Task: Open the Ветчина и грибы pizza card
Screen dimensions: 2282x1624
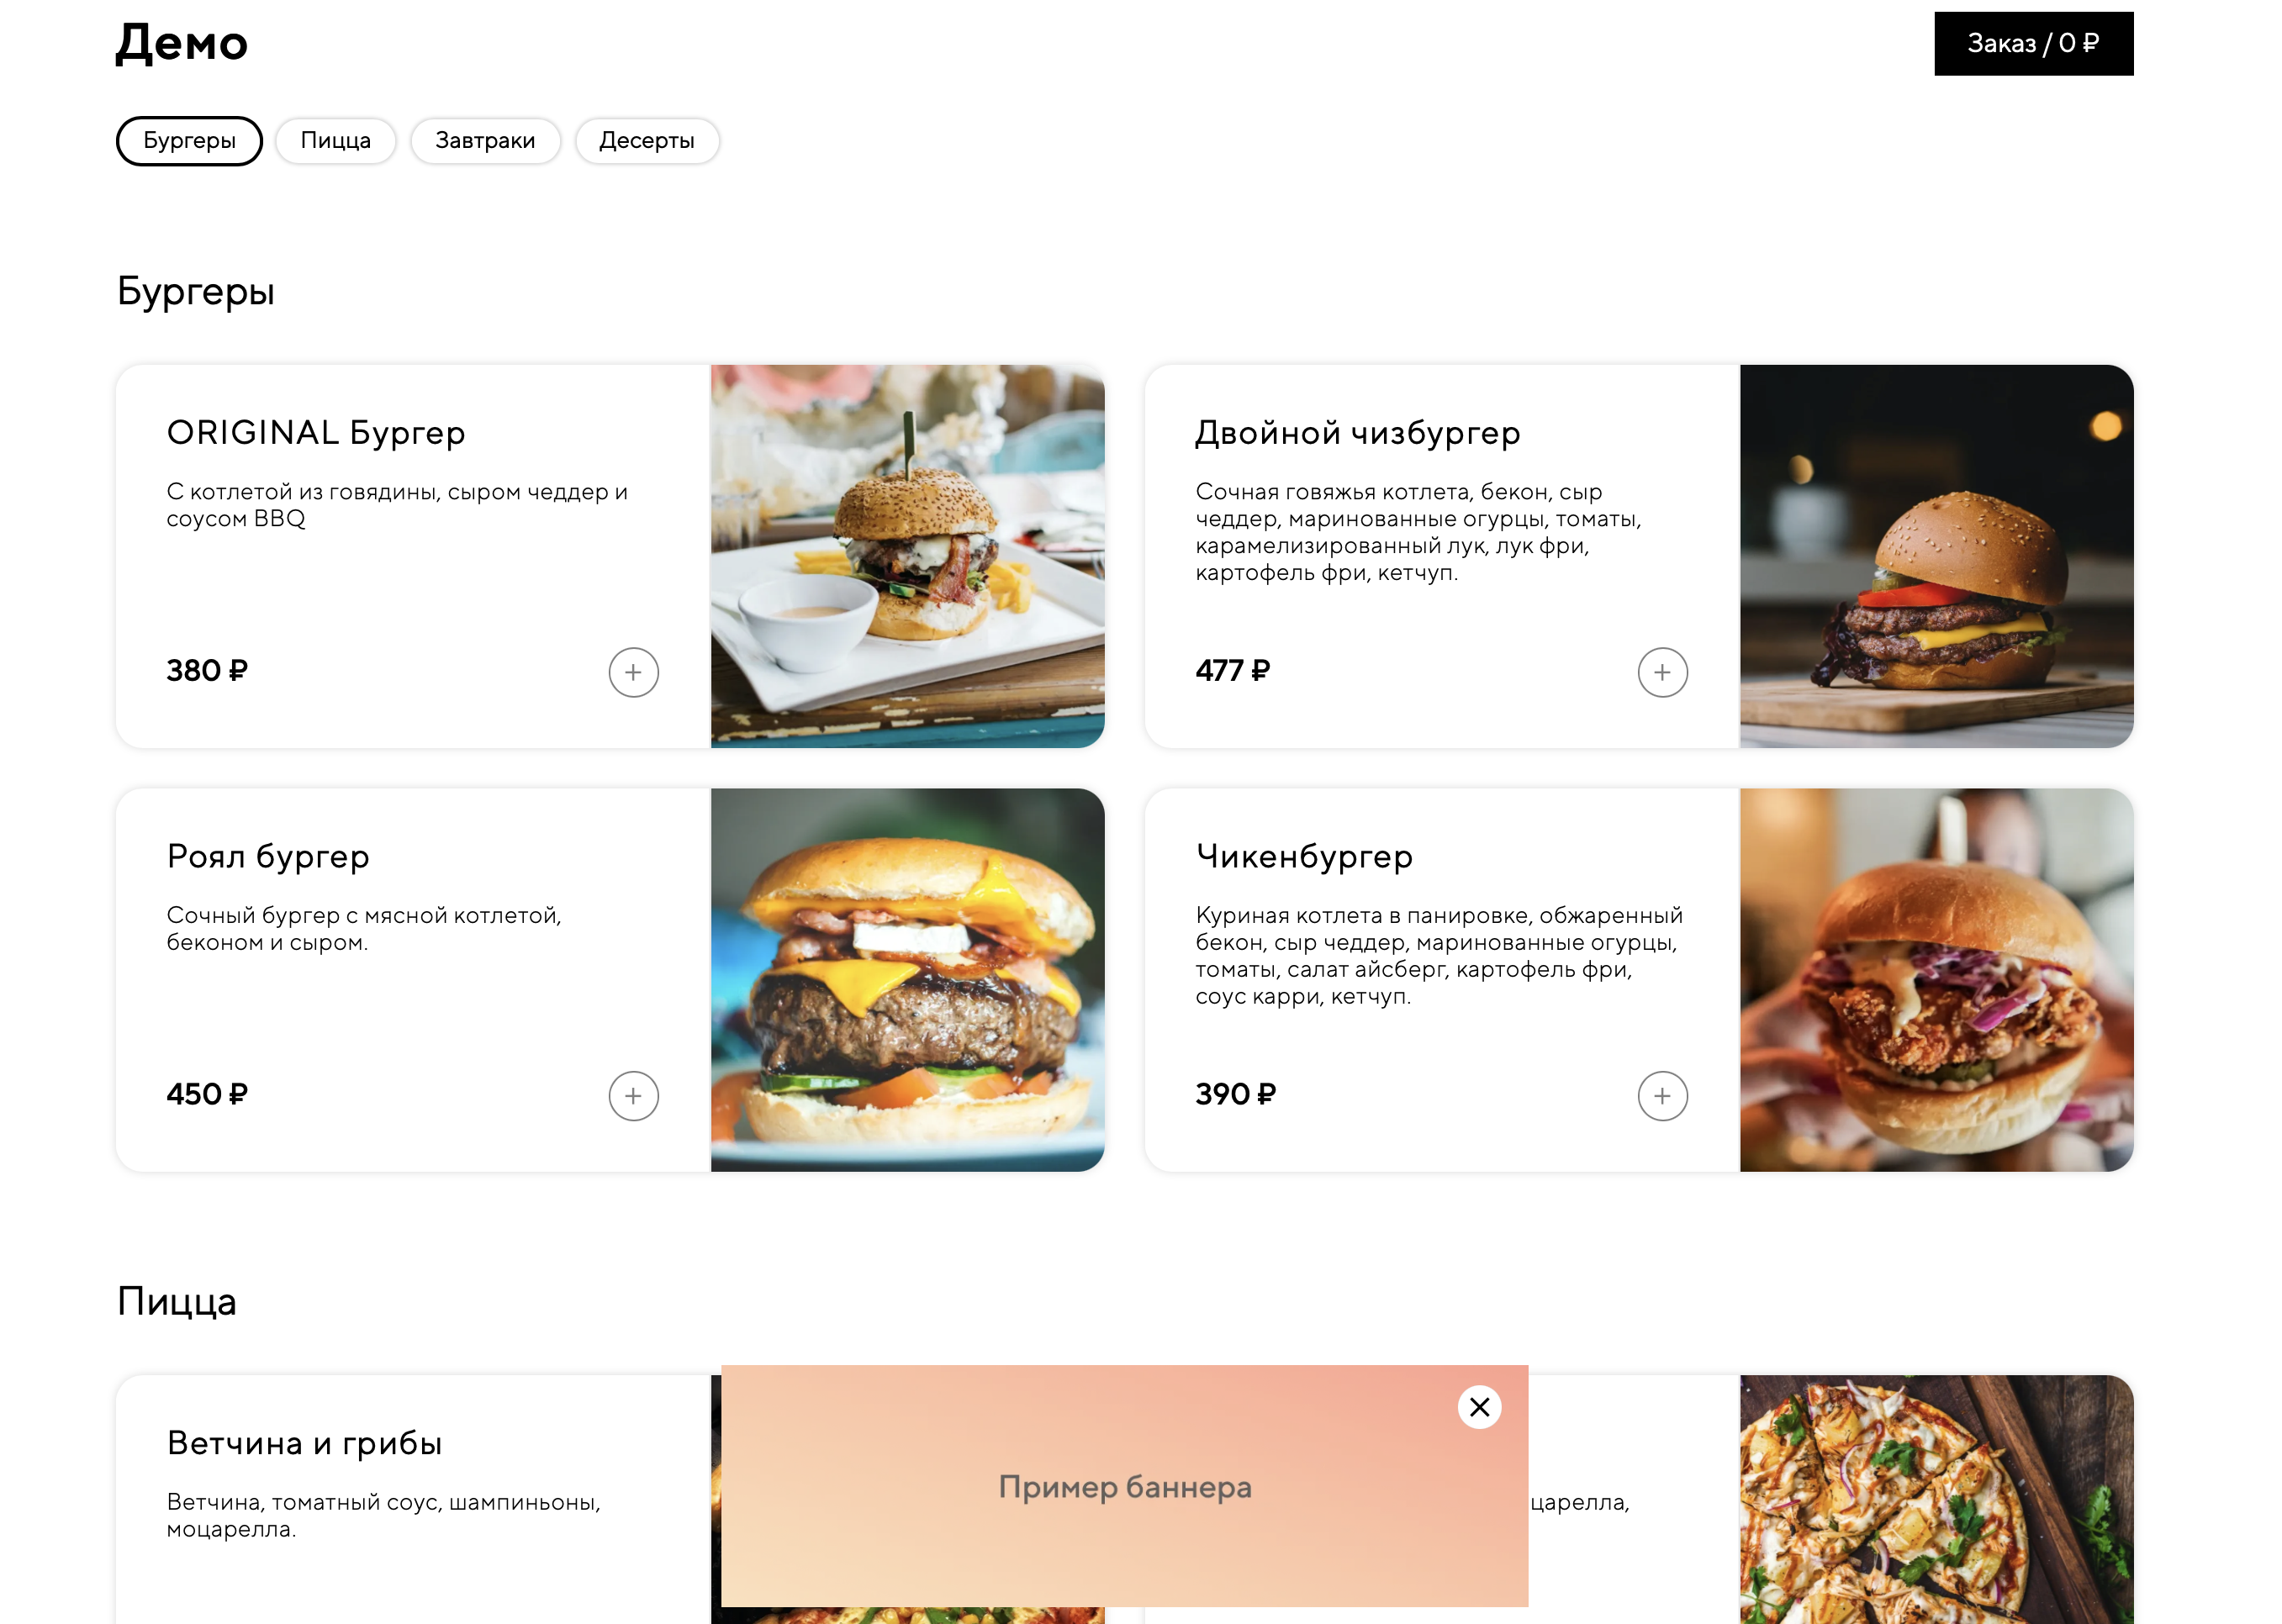Action: (x=413, y=1499)
